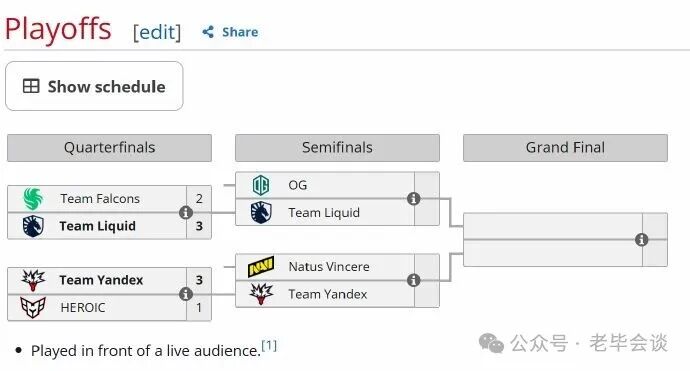Image resolution: width=690 pixels, height=371 pixels.
Task: Open the Grand Final match info icon
Action: coord(642,239)
